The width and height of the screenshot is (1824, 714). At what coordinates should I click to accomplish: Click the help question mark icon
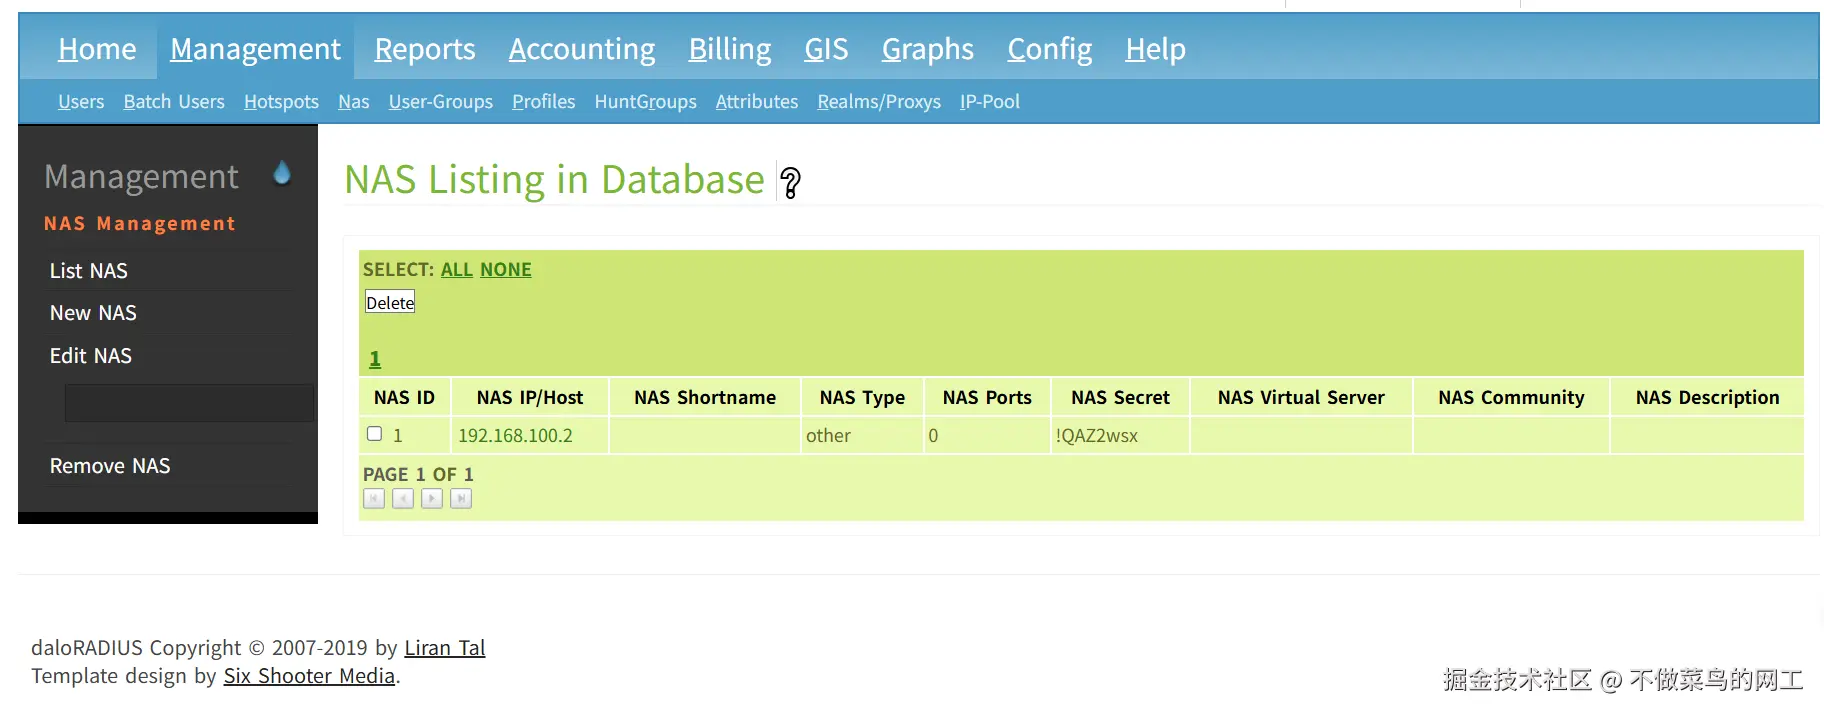tap(790, 183)
